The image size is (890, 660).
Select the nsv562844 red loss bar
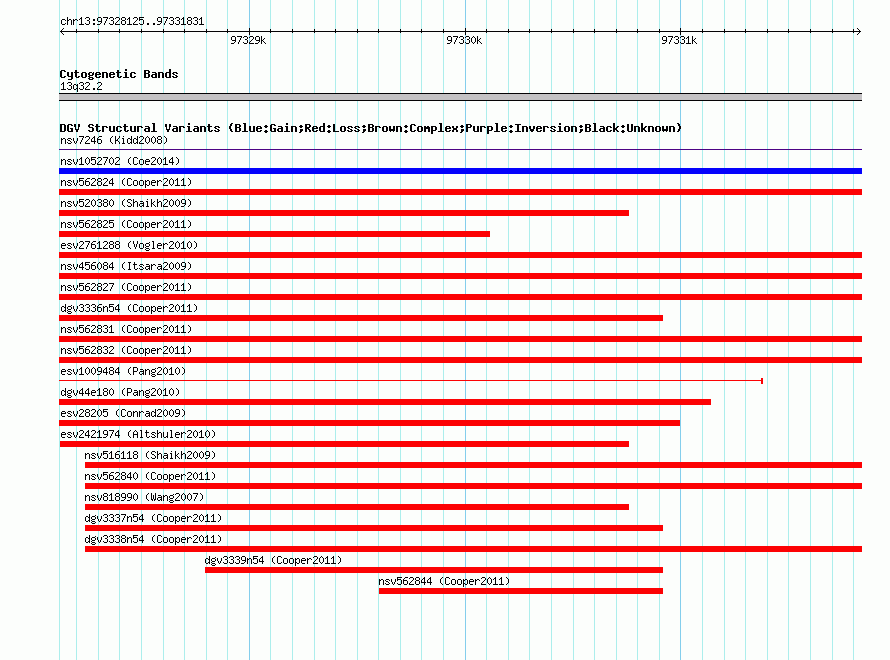tap(520, 591)
